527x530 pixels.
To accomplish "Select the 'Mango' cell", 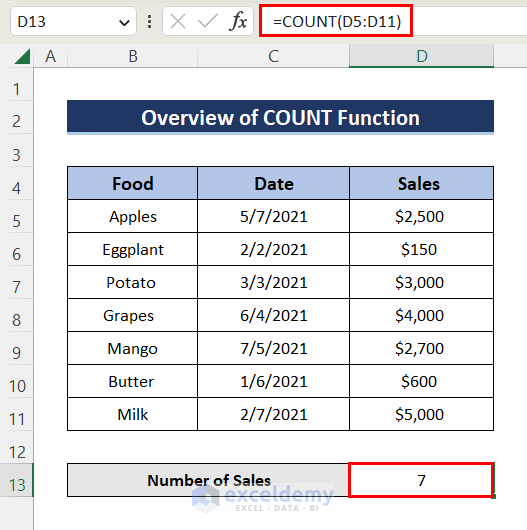I will click(132, 348).
